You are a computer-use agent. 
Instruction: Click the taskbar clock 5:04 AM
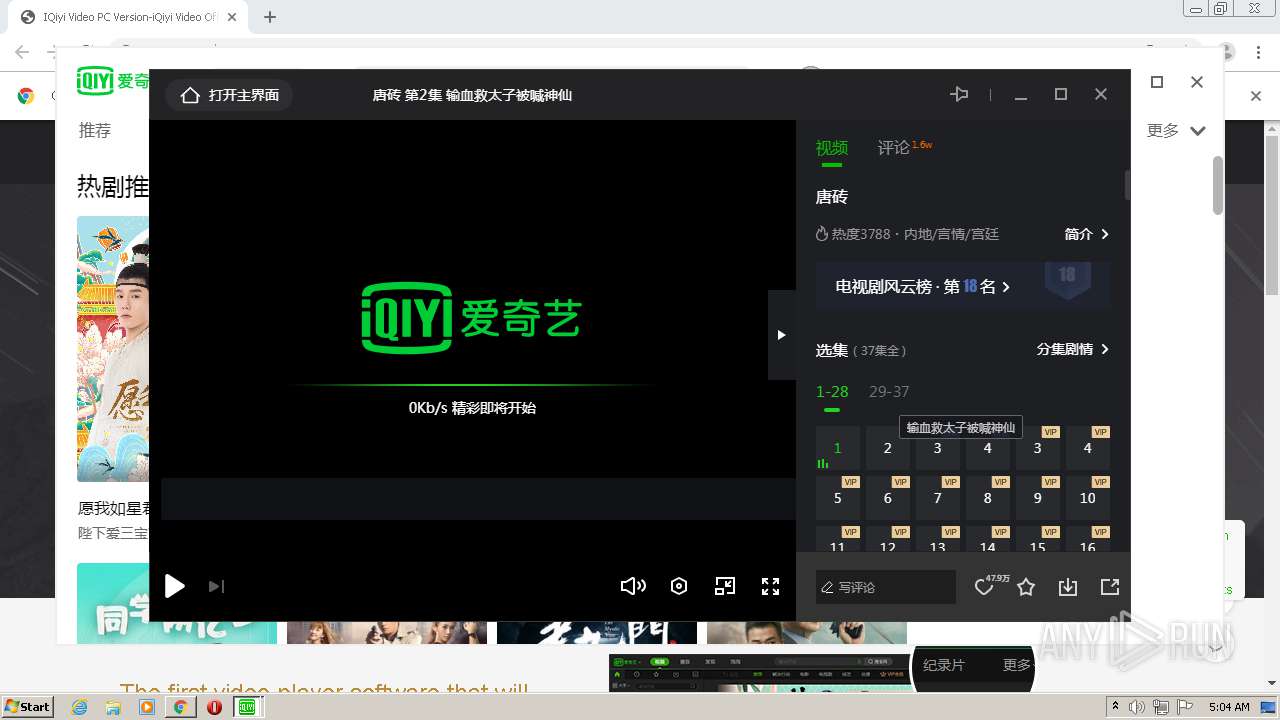1229,707
